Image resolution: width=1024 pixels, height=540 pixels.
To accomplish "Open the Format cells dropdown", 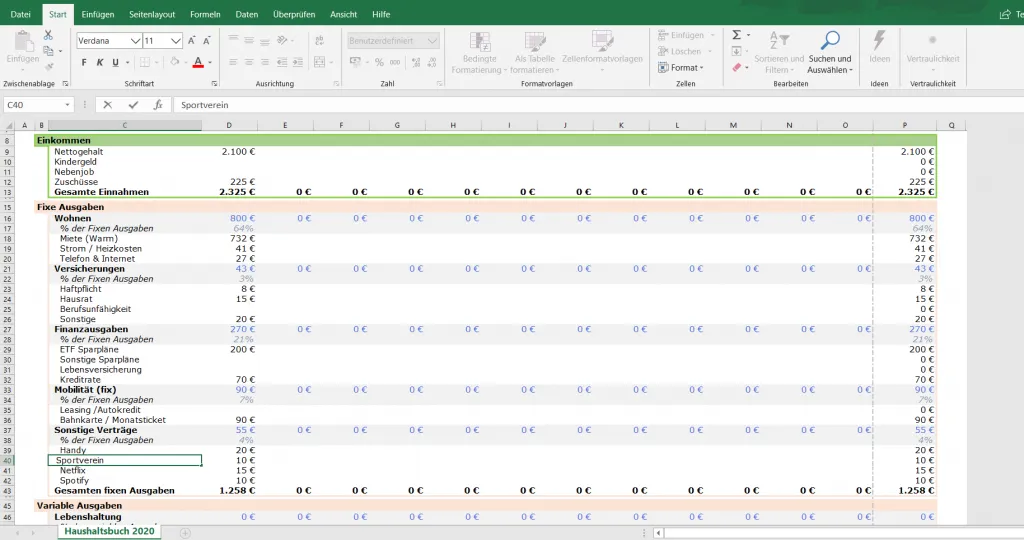I will tap(682, 67).
